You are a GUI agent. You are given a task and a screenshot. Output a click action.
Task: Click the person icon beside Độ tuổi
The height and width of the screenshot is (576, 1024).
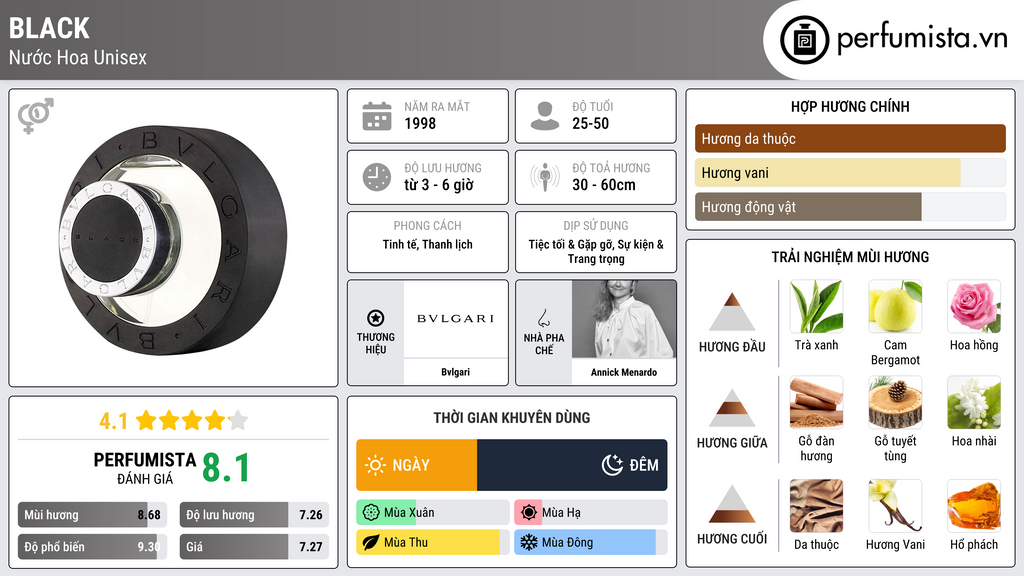pyautogui.click(x=545, y=116)
